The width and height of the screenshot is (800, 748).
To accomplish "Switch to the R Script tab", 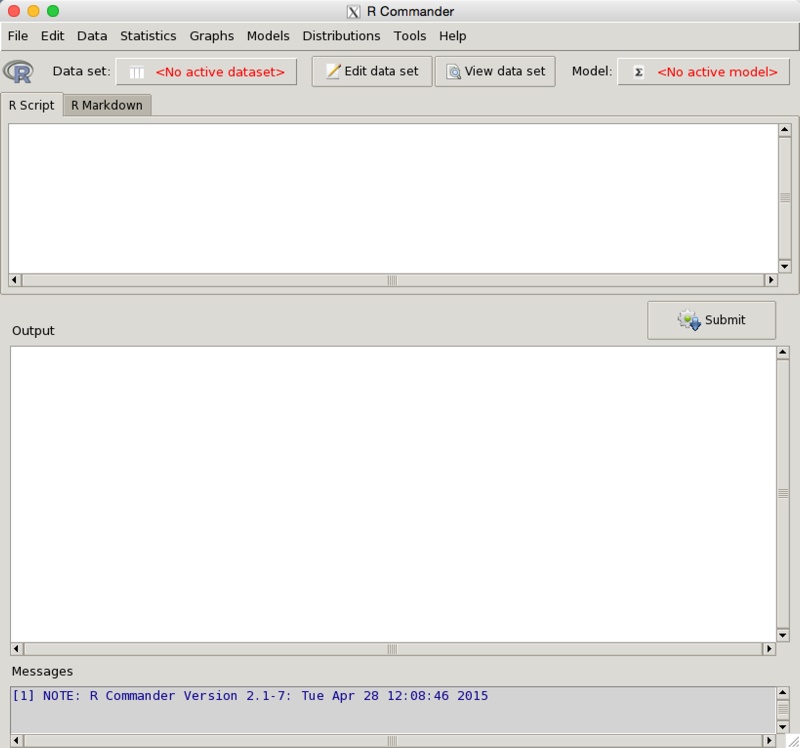I will [x=32, y=105].
